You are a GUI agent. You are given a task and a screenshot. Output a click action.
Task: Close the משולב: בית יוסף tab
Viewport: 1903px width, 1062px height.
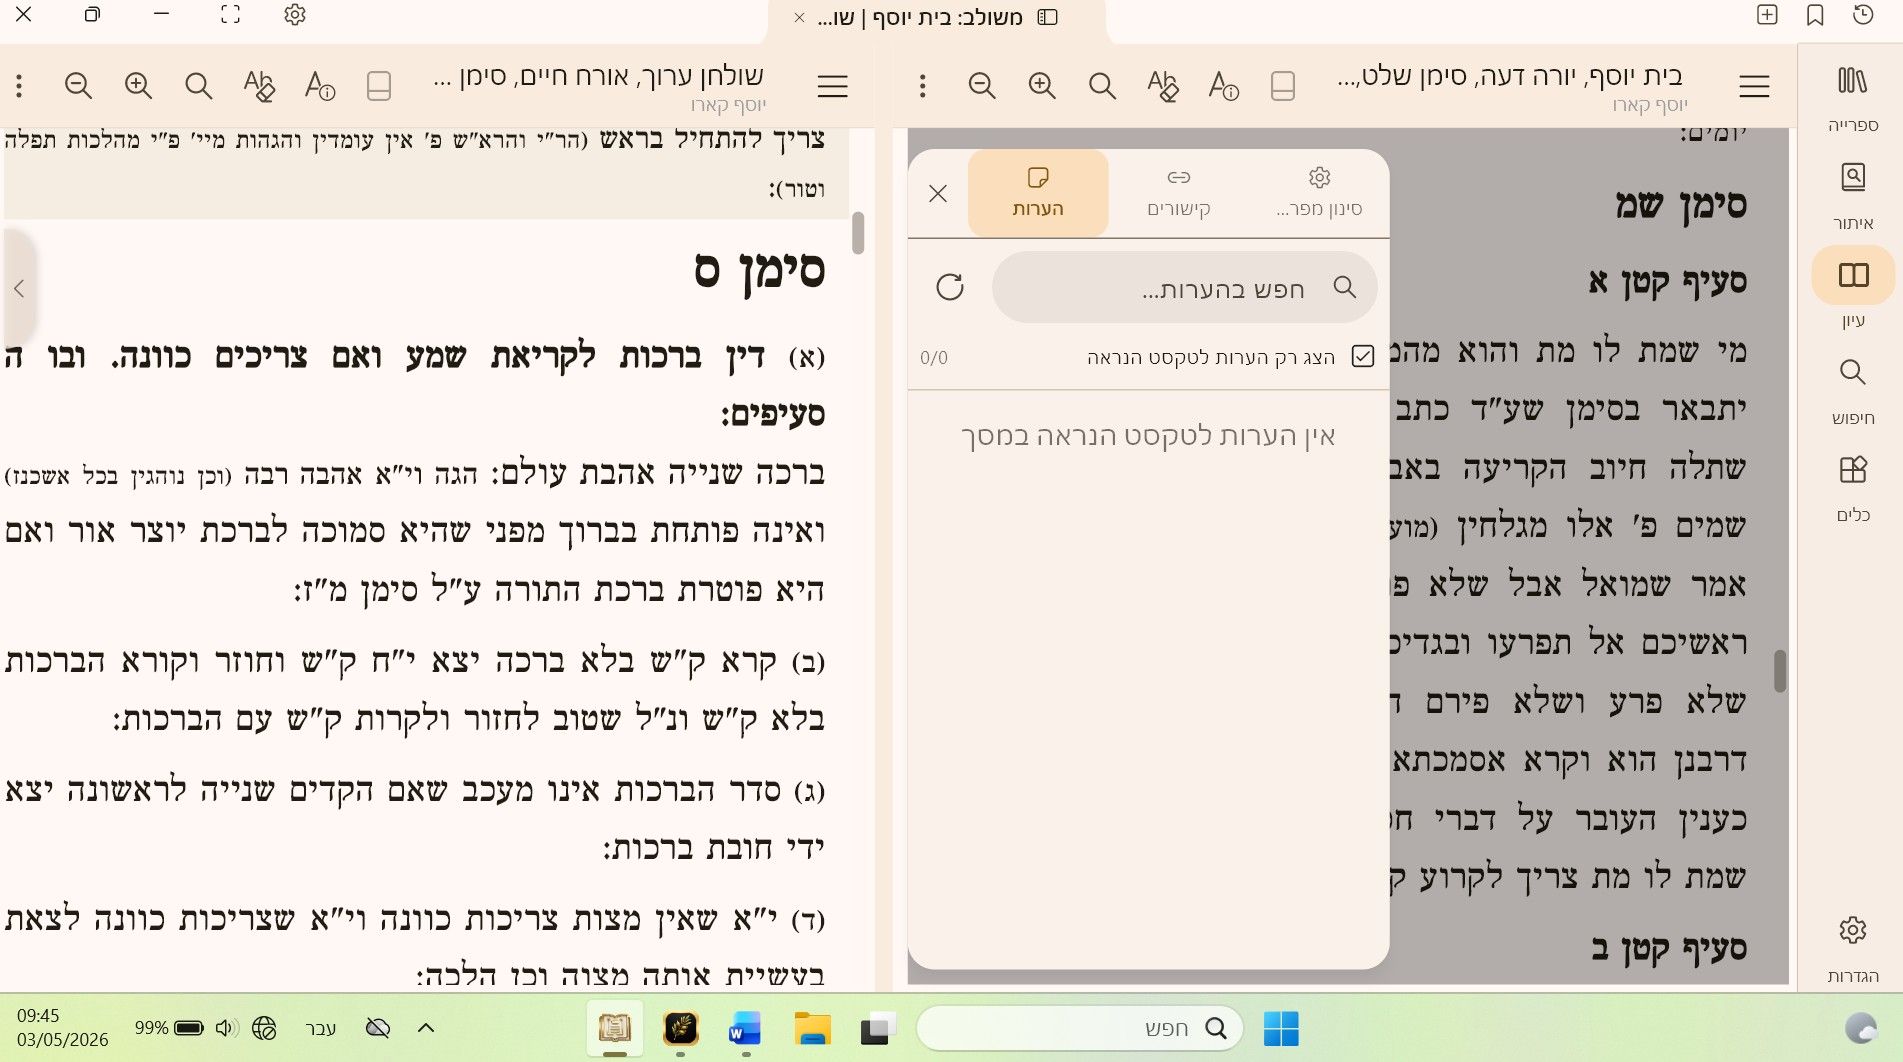point(799,18)
